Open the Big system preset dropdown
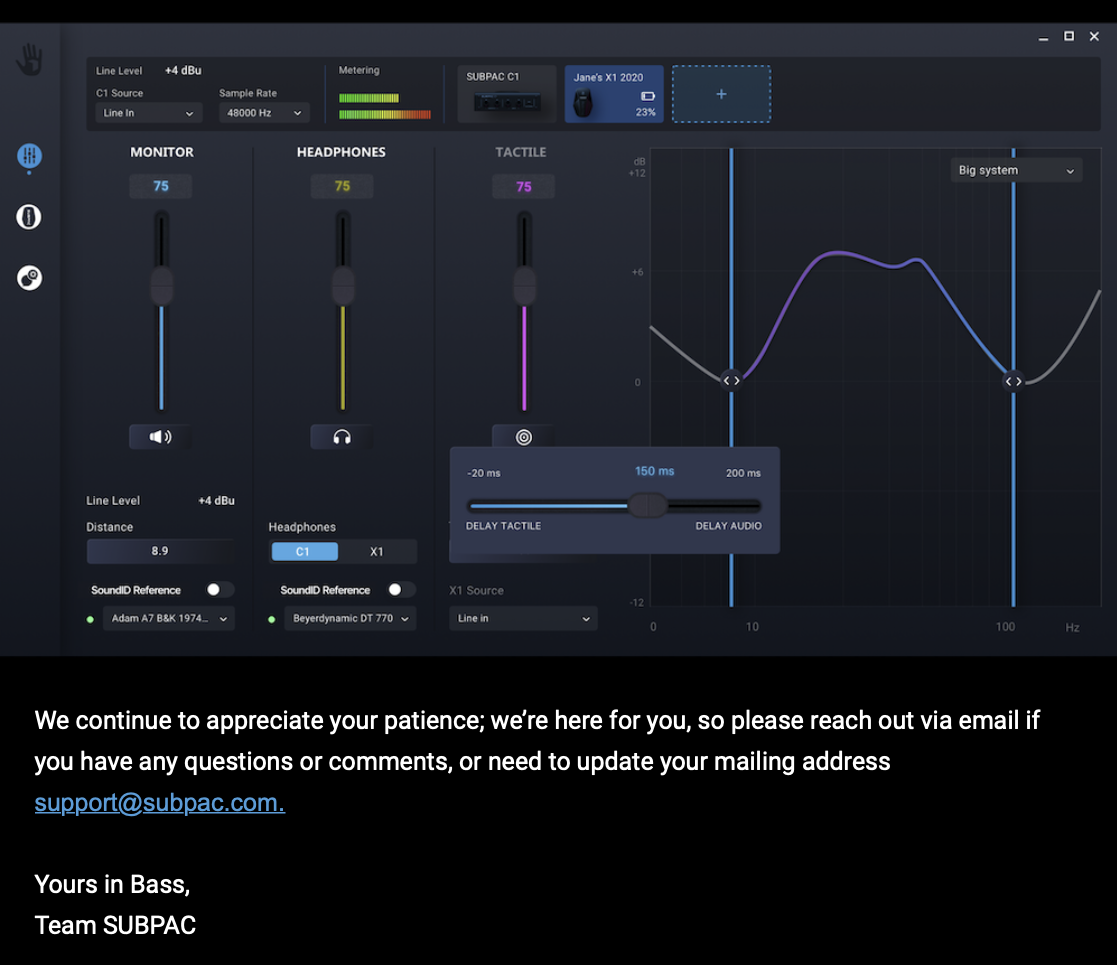The height and width of the screenshot is (965, 1117). pyautogui.click(x=1016, y=171)
